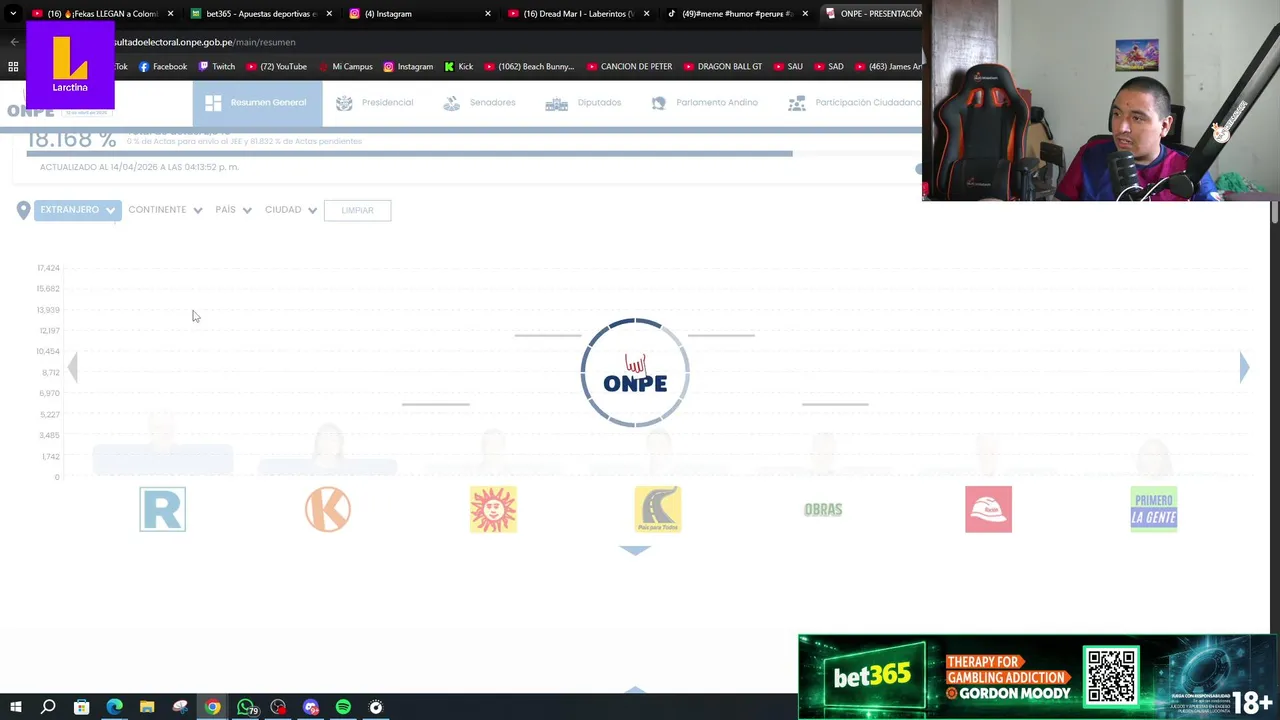The height and width of the screenshot is (720, 1280).
Task: Open the SAU bookmark
Action: coord(789,67)
